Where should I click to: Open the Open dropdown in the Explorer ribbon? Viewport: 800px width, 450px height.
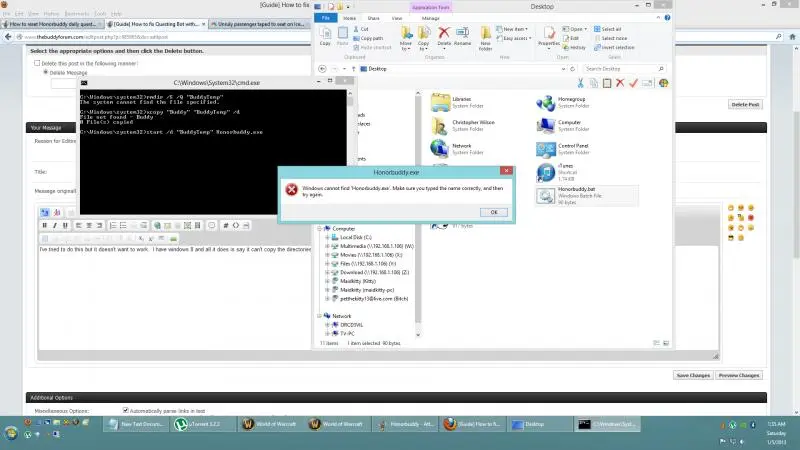tap(575, 29)
